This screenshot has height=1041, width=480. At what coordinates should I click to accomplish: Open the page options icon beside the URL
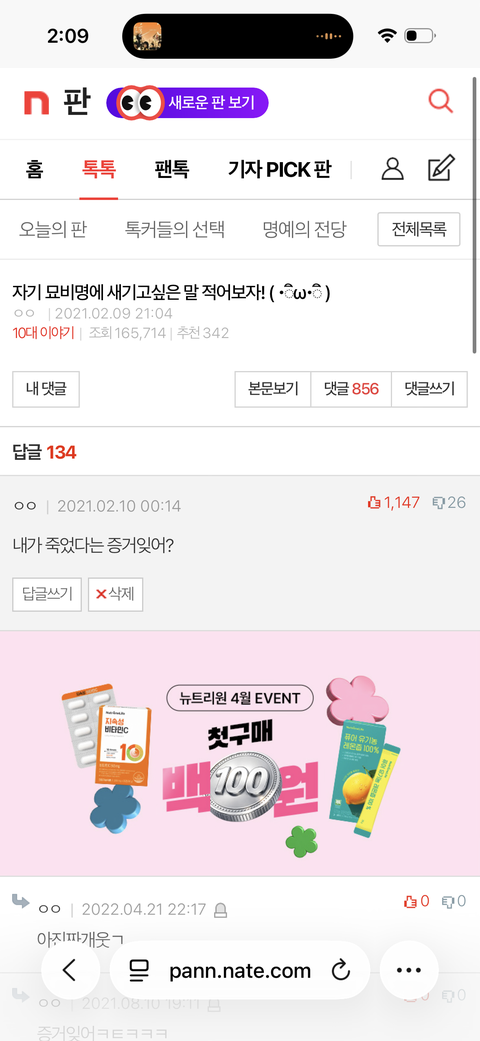139,971
